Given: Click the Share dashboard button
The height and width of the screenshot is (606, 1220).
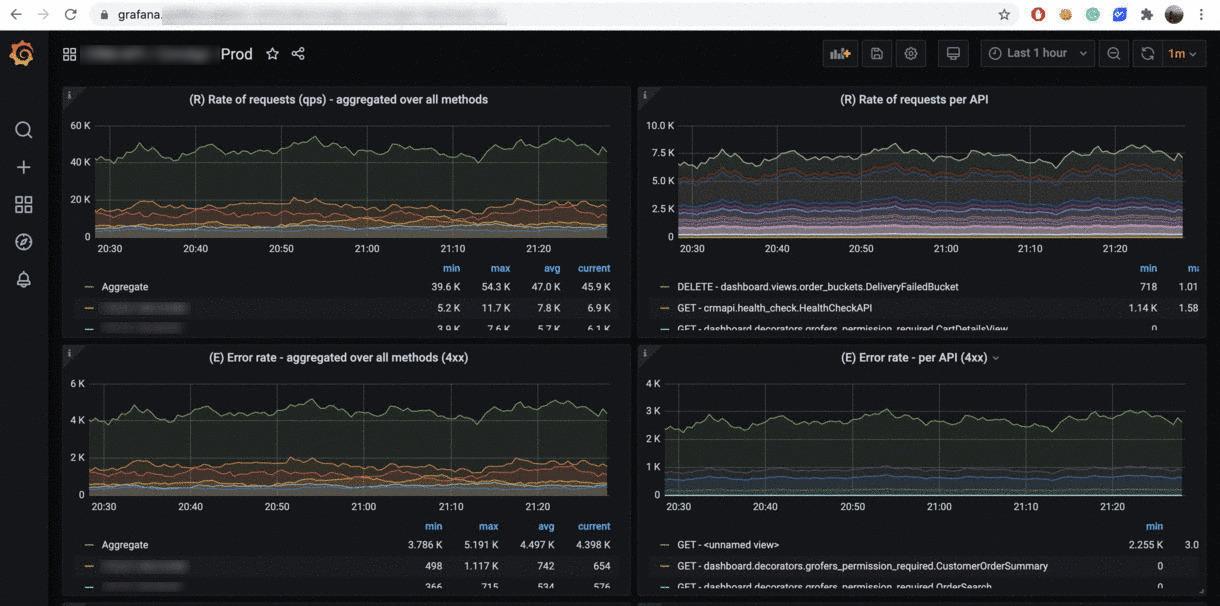Looking at the screenshot, I should pos(297,53).
